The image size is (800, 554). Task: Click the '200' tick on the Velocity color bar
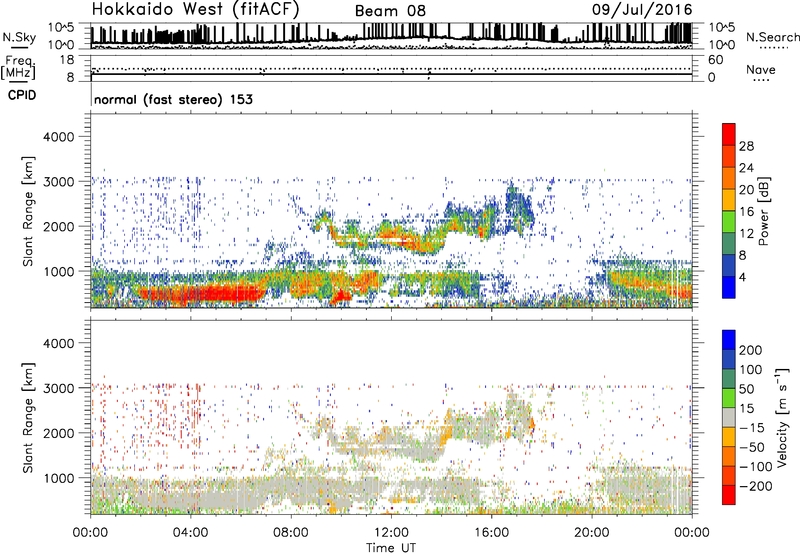point(751,350)
